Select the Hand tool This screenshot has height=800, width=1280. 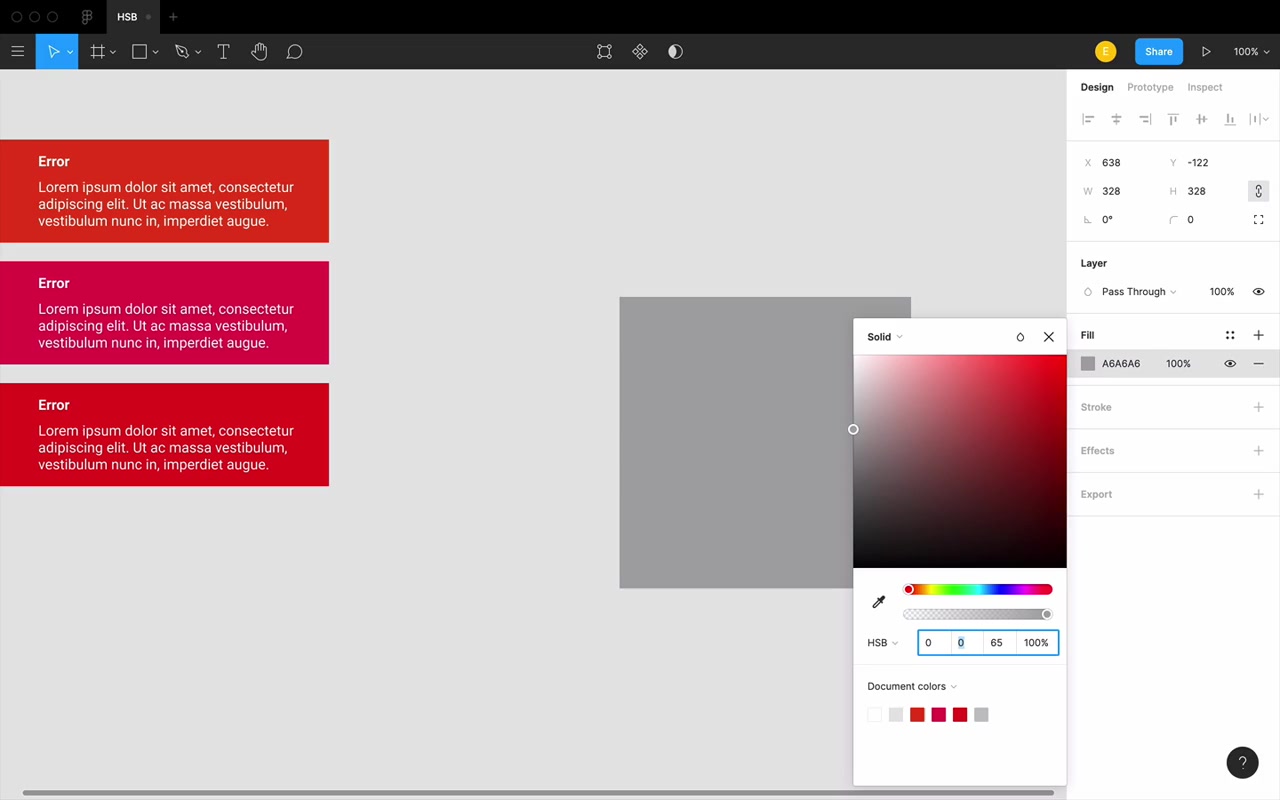(259, 52)
